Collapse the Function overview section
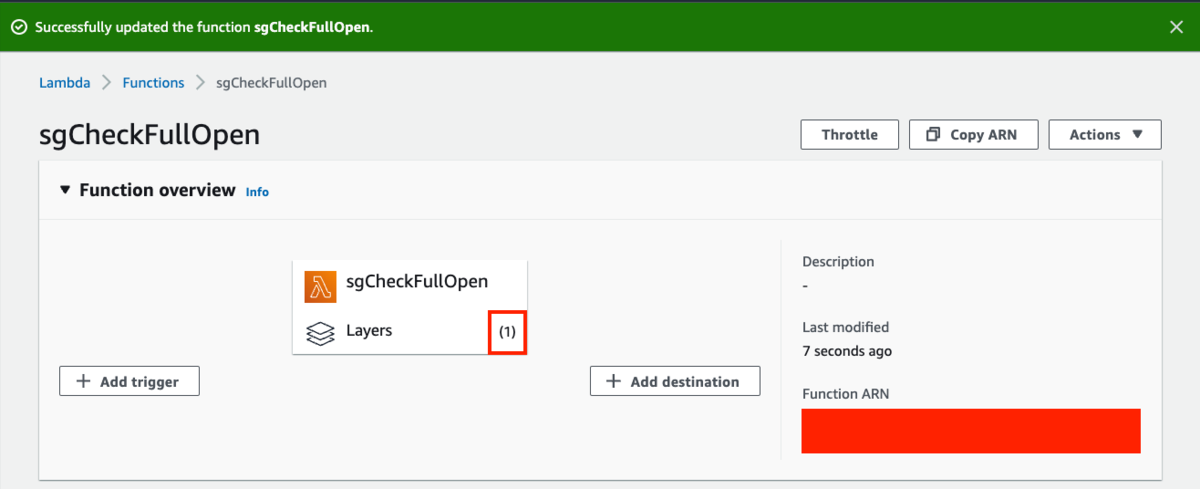This screenshot has height=489, width=1200. click(65, 190)
